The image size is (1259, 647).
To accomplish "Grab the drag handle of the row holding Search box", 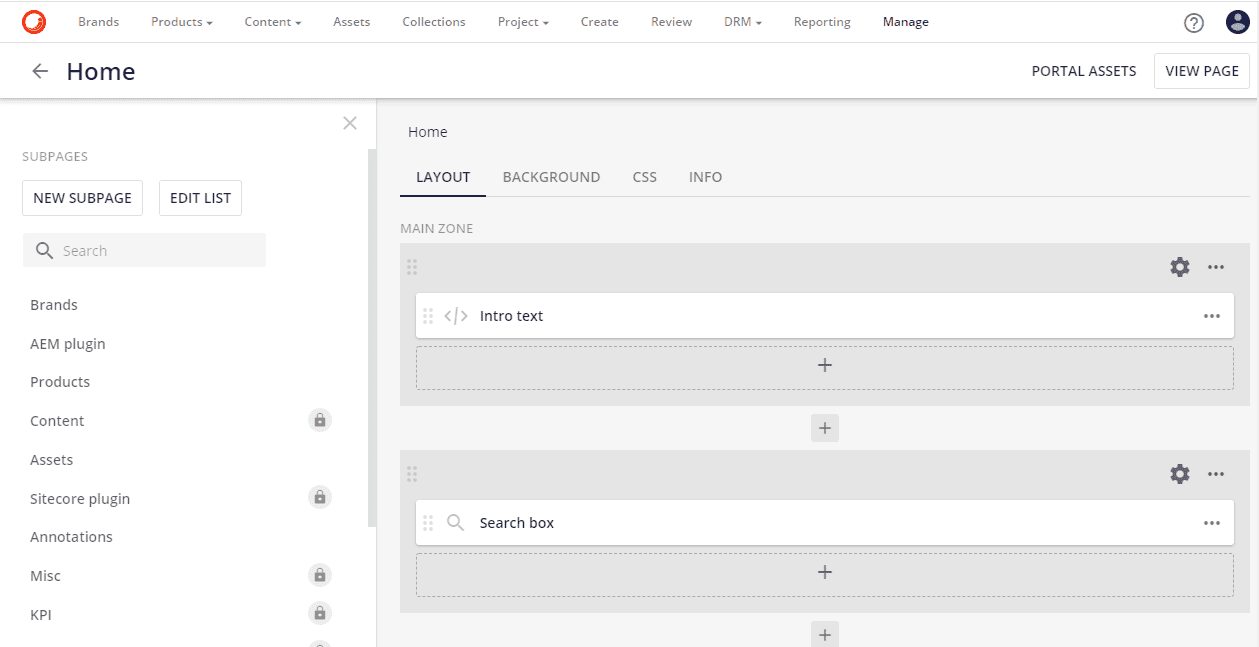I will tap(412, 474).
